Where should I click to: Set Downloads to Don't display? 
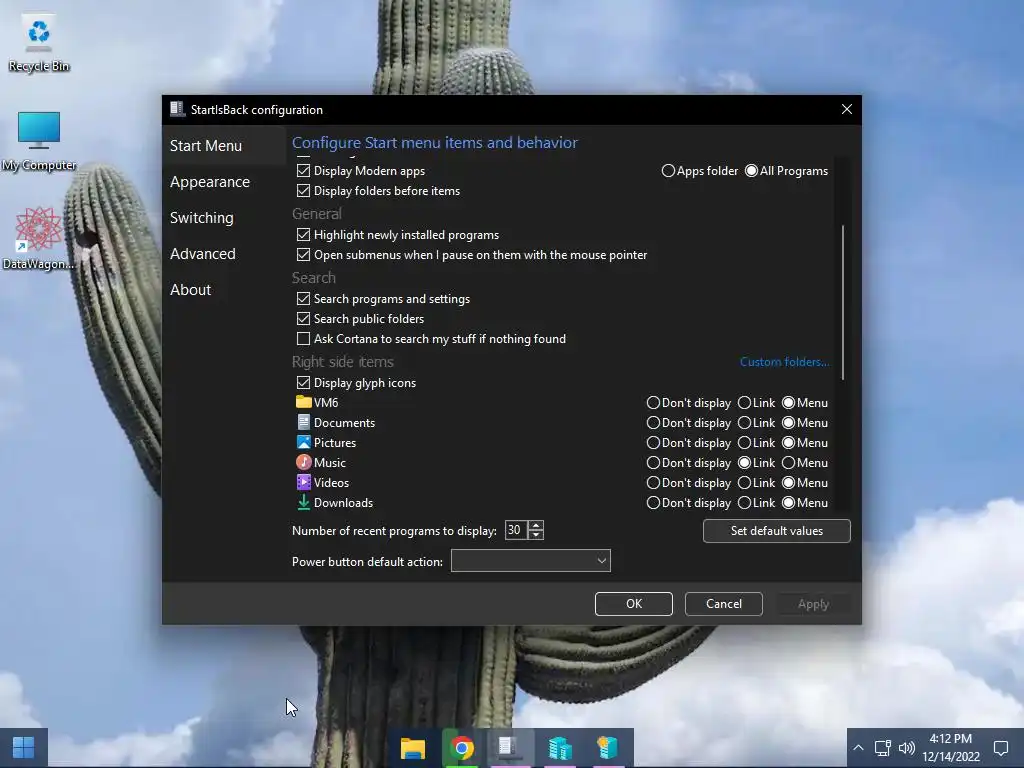click(x=653, y=503)
